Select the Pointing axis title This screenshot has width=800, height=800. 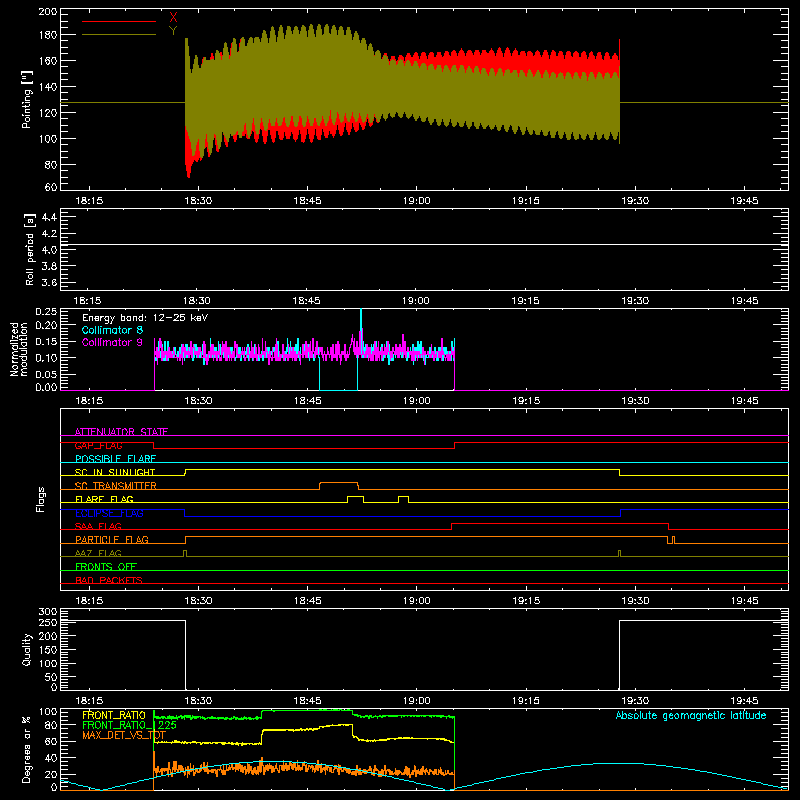27,99
